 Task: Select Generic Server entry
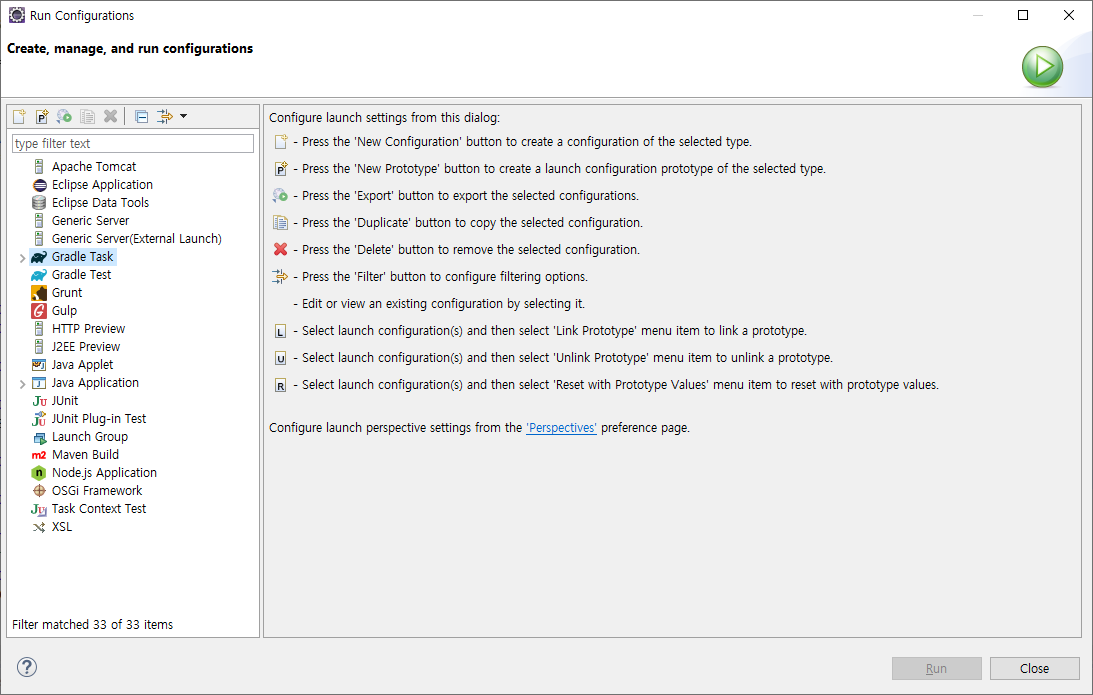[91, 221]
